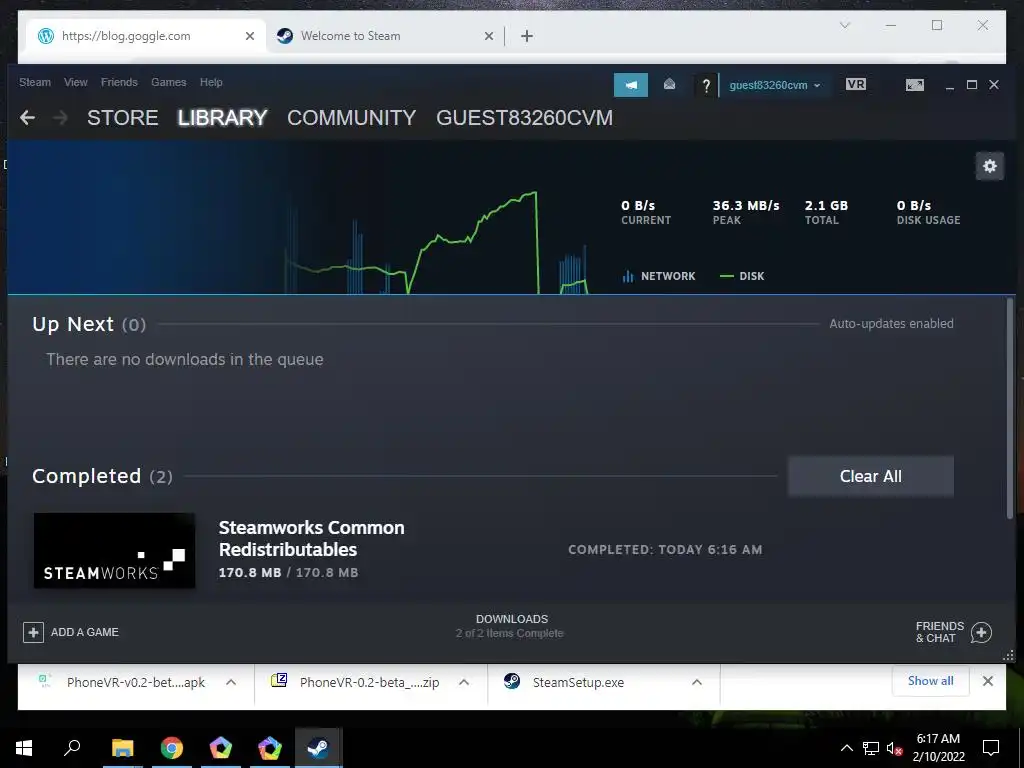1024x768 pixels.
Task: Click the 2.1 GB TOTAL value
Action: pyautogui.click(x=826, y=206)
